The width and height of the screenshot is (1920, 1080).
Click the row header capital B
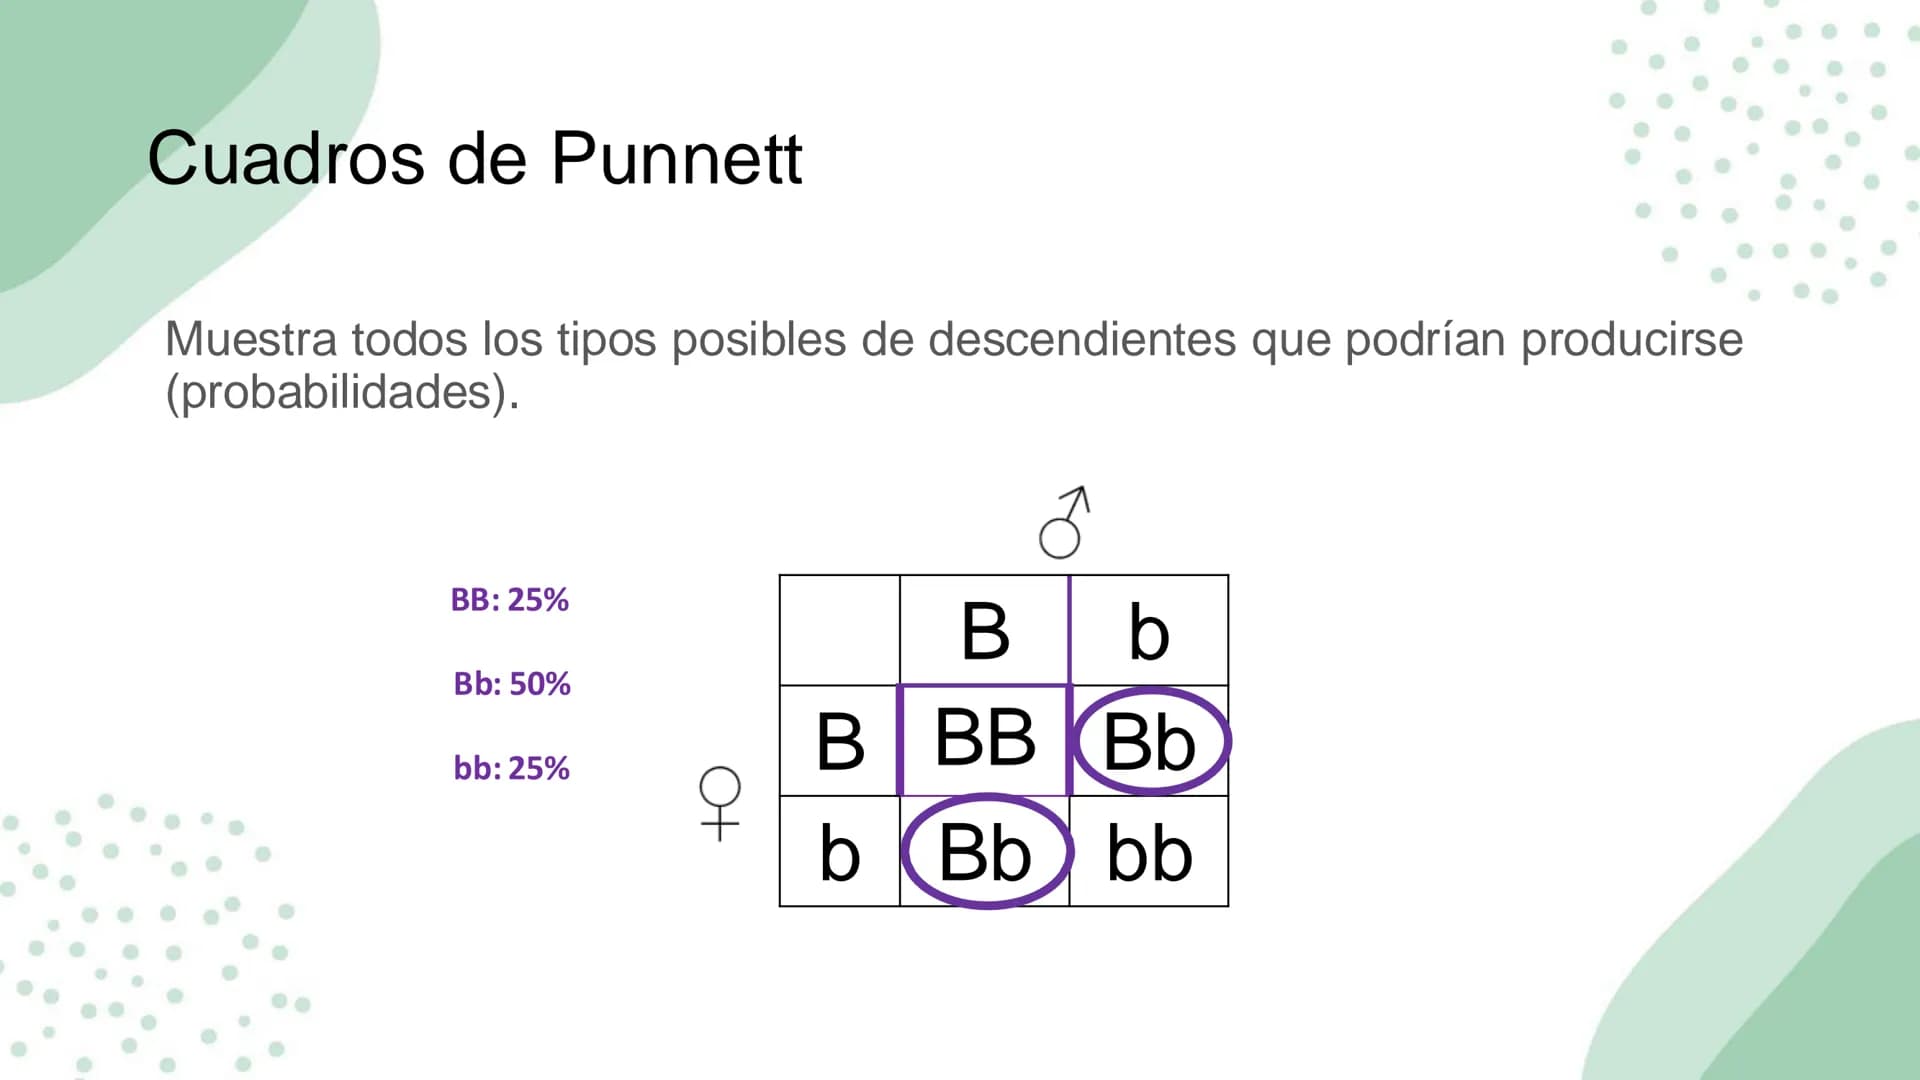pos(840,741)
